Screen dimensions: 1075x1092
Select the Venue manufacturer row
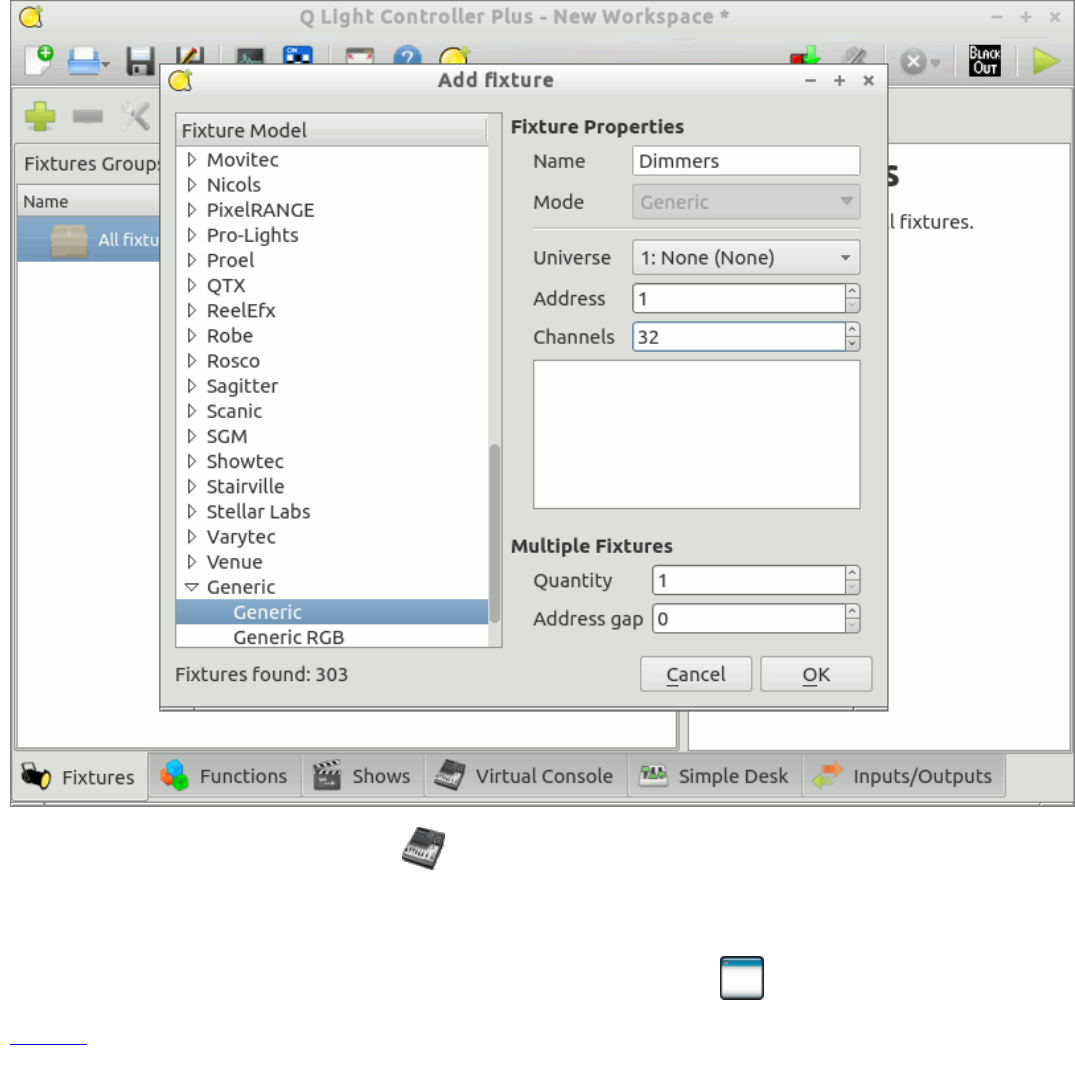click(x=332, y=562)
